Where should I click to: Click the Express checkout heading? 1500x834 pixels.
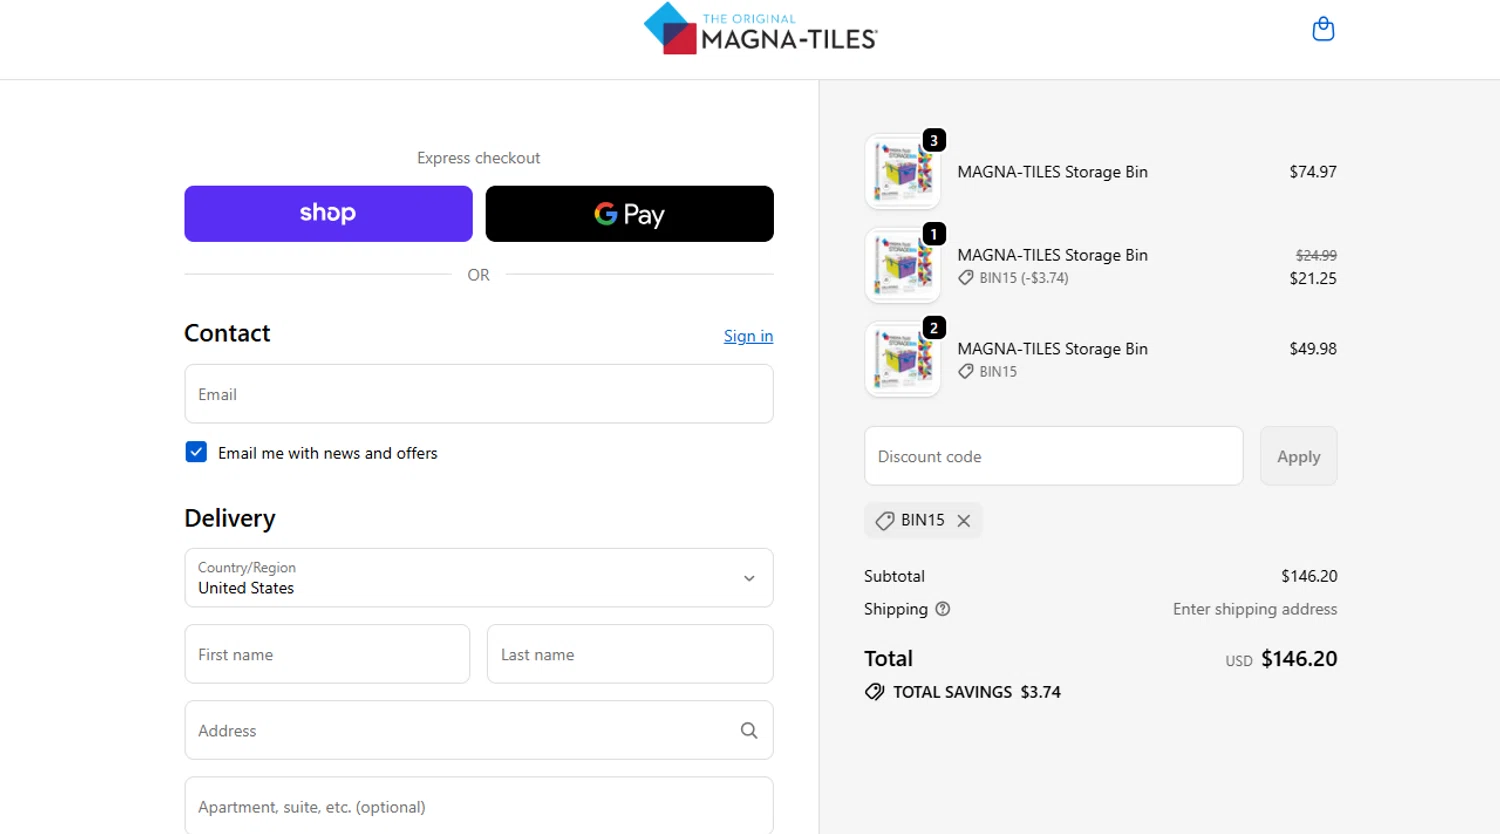pos(479,158)
